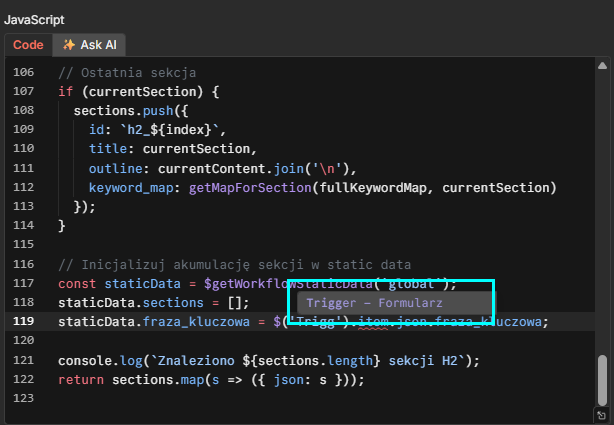
Task: Click 'staticData.fraza_kluczowa' on line 119
Action: pyautogui.click(x=154, y=322)
